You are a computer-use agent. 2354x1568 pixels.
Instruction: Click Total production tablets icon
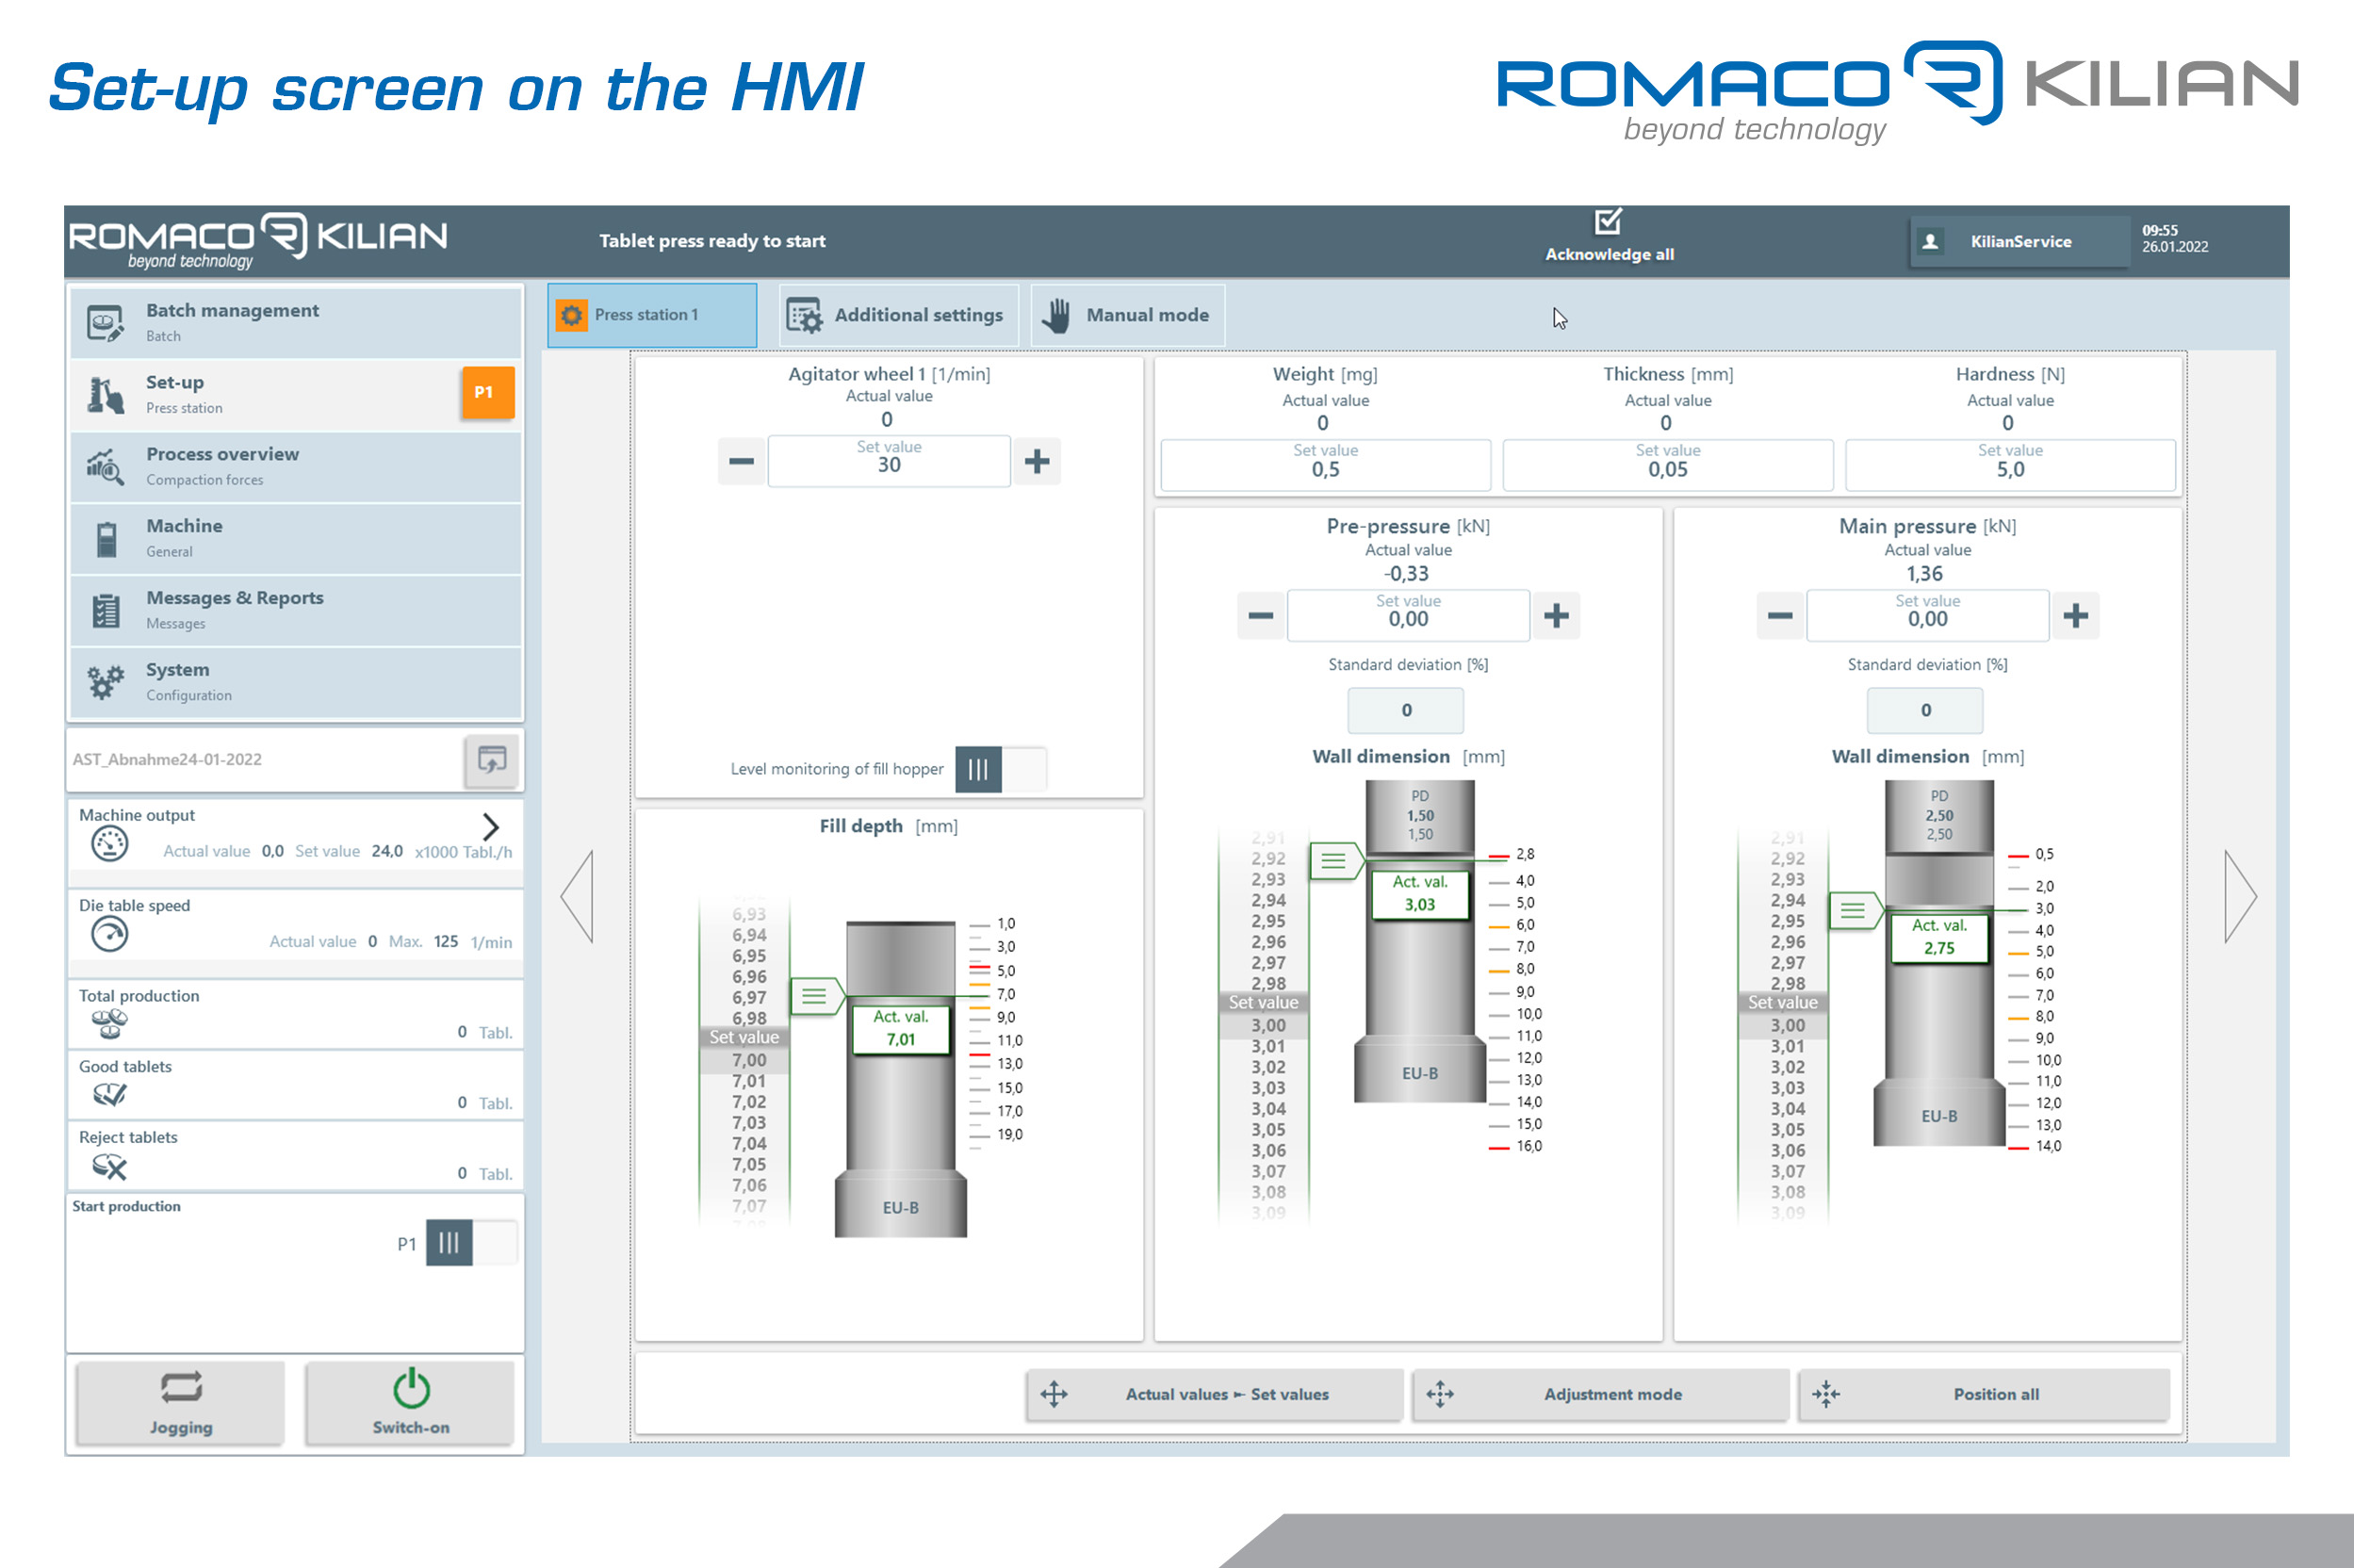pos(109,1024)
